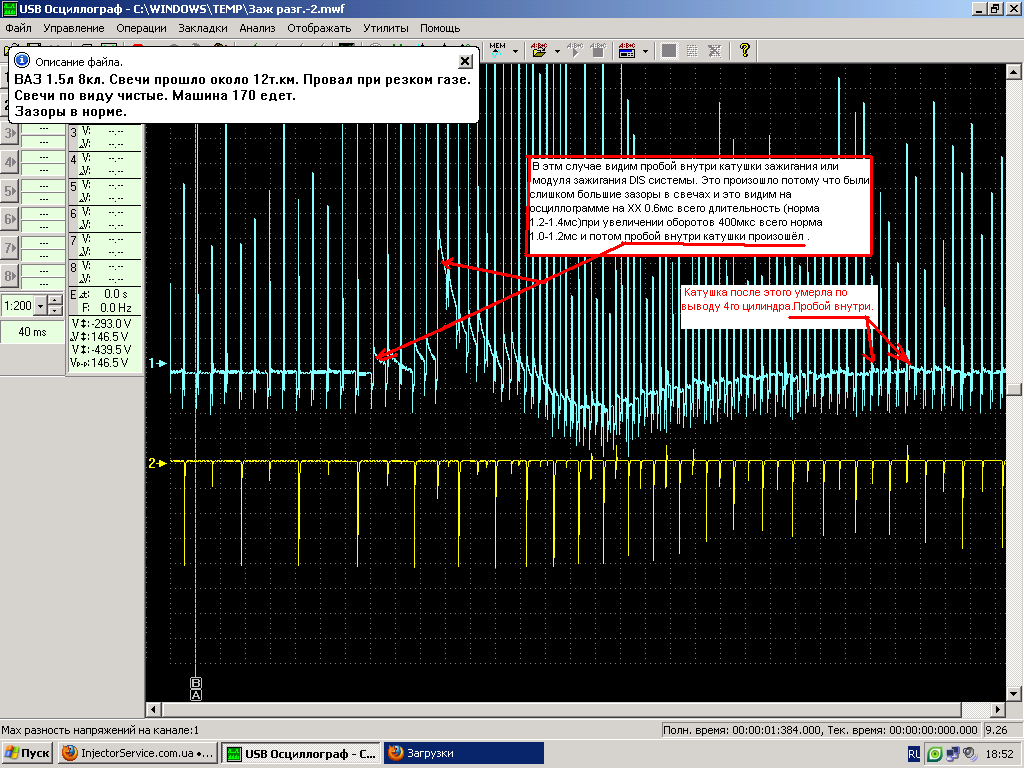Expand dropdown next to open comments icon
This screenshot has width=1024, height=768.
557,51
